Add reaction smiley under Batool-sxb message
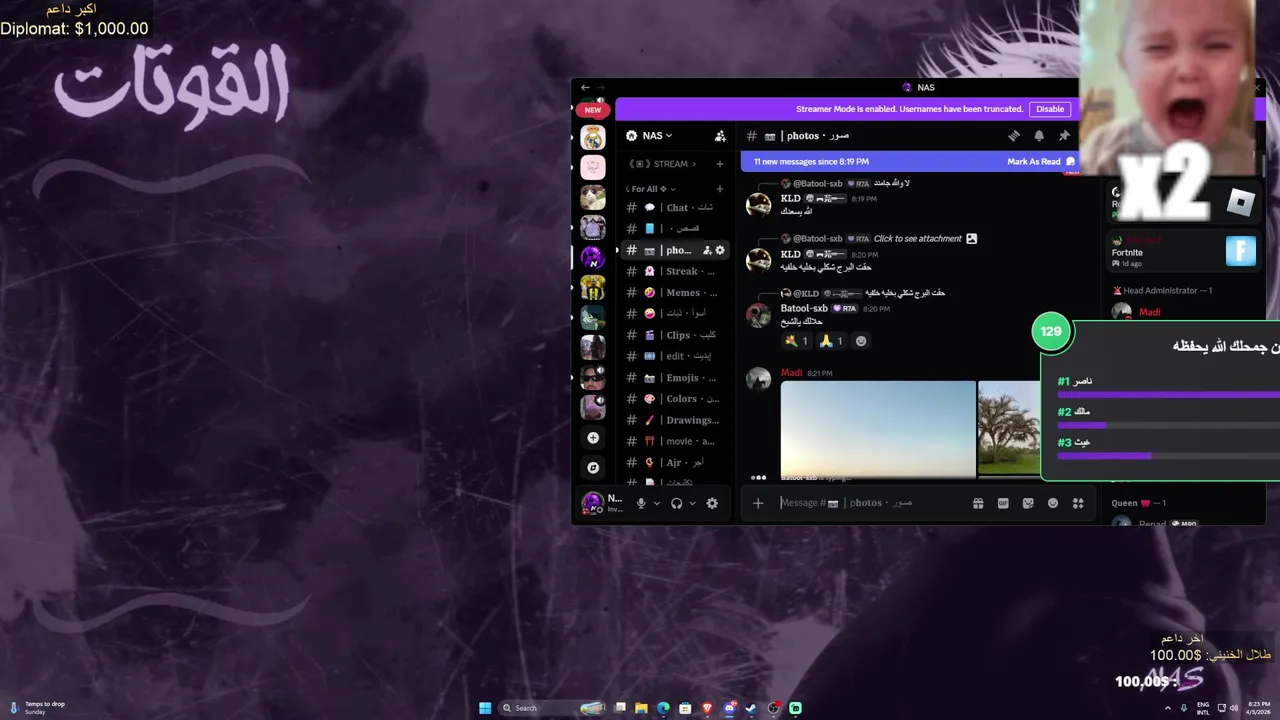The height and width of the screenshot is (720, 1280). tap(861, 341)
